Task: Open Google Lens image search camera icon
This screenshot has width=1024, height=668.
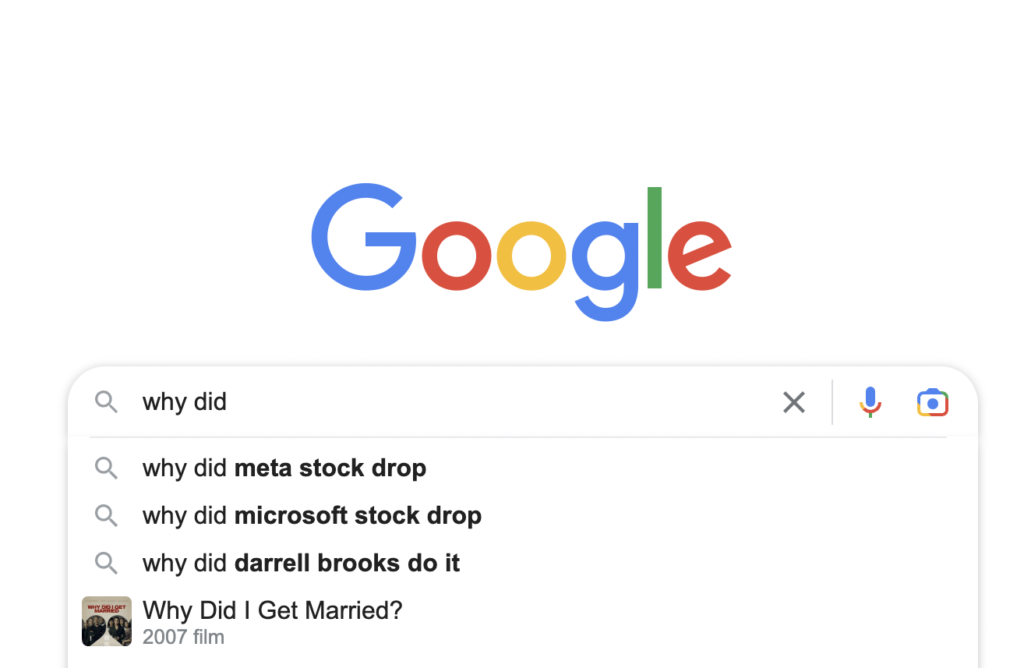Action: pos(933,402)
